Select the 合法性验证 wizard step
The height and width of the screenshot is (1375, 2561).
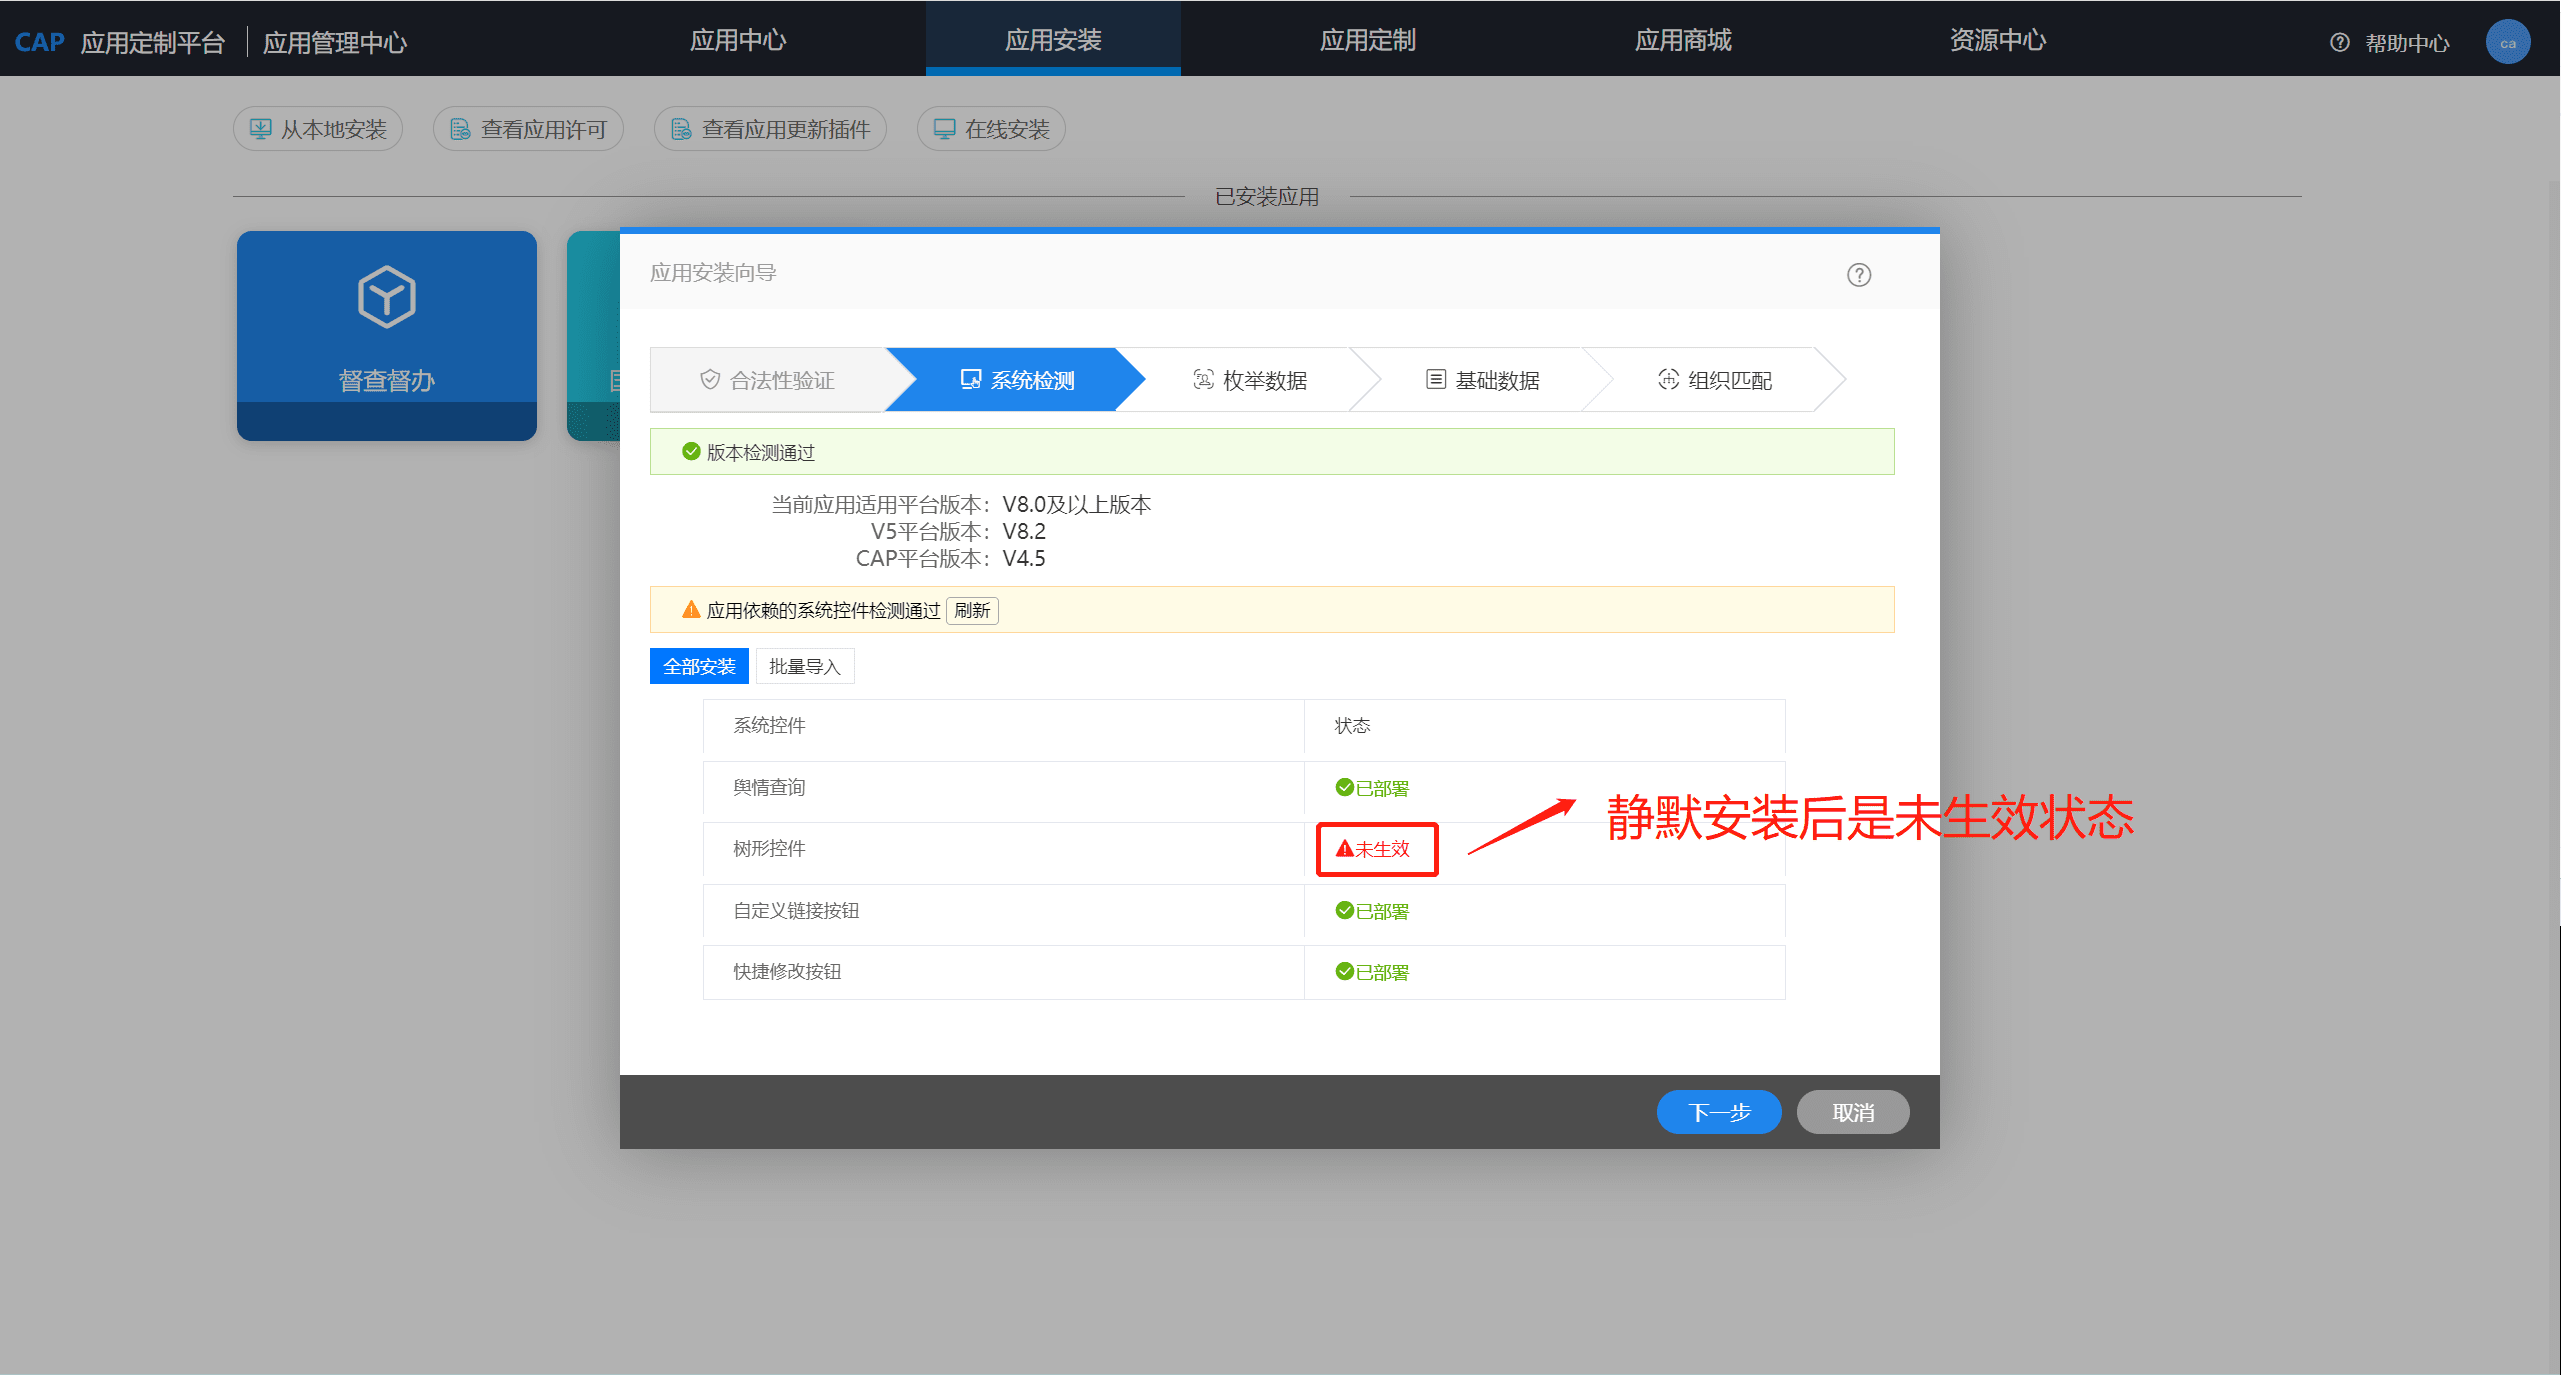[767, 380]
